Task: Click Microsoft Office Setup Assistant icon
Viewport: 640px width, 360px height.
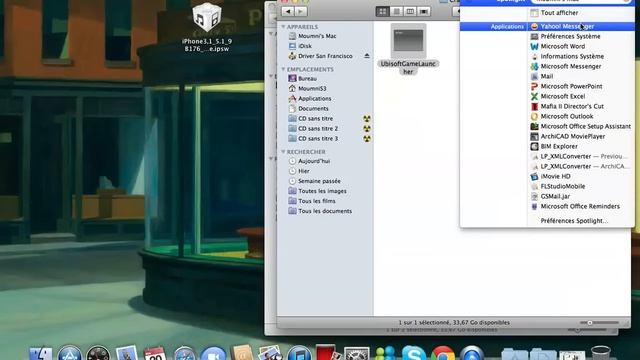Action: pyautogui.click(x=534, y=127)
